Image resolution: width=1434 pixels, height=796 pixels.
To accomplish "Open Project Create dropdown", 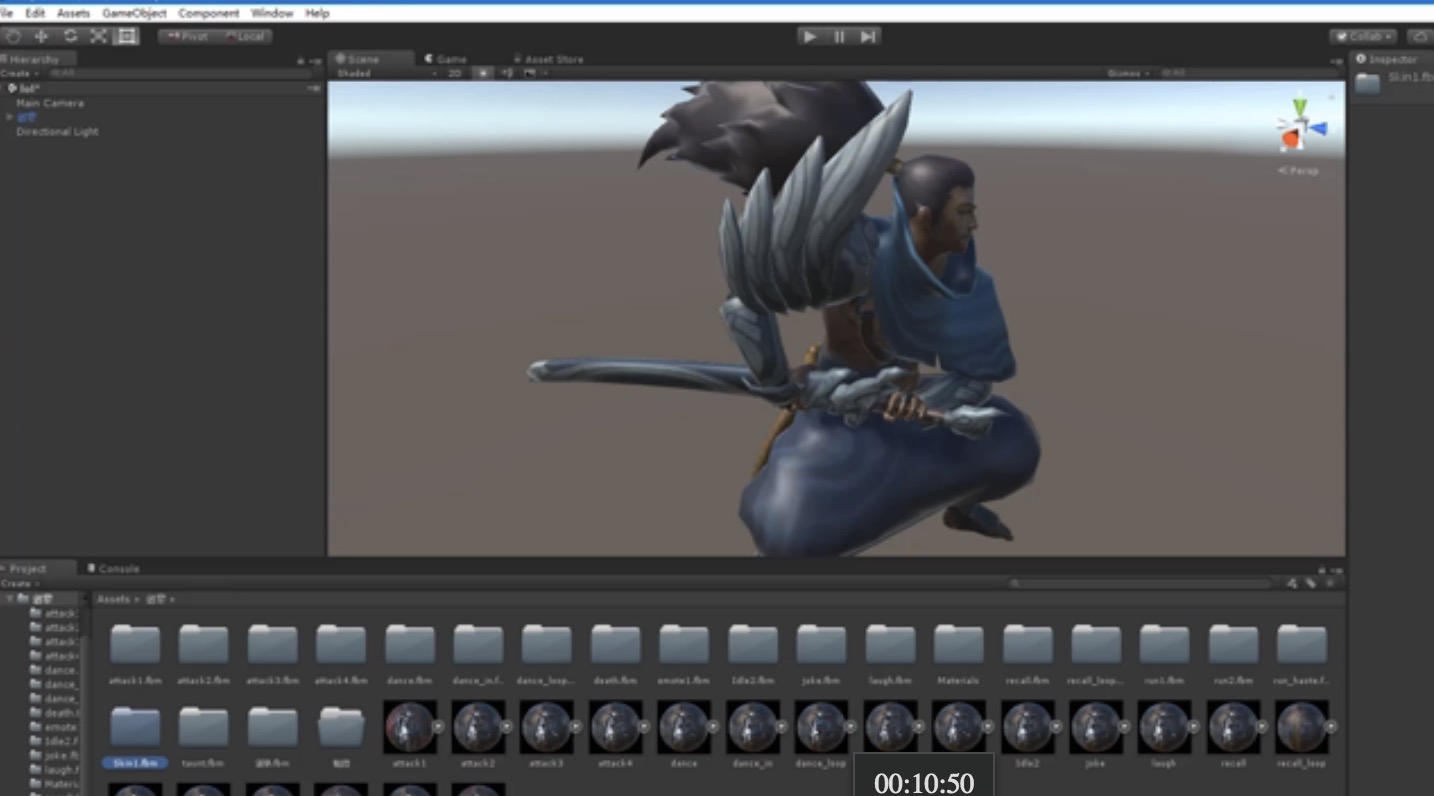I will (x=19, y=583).
